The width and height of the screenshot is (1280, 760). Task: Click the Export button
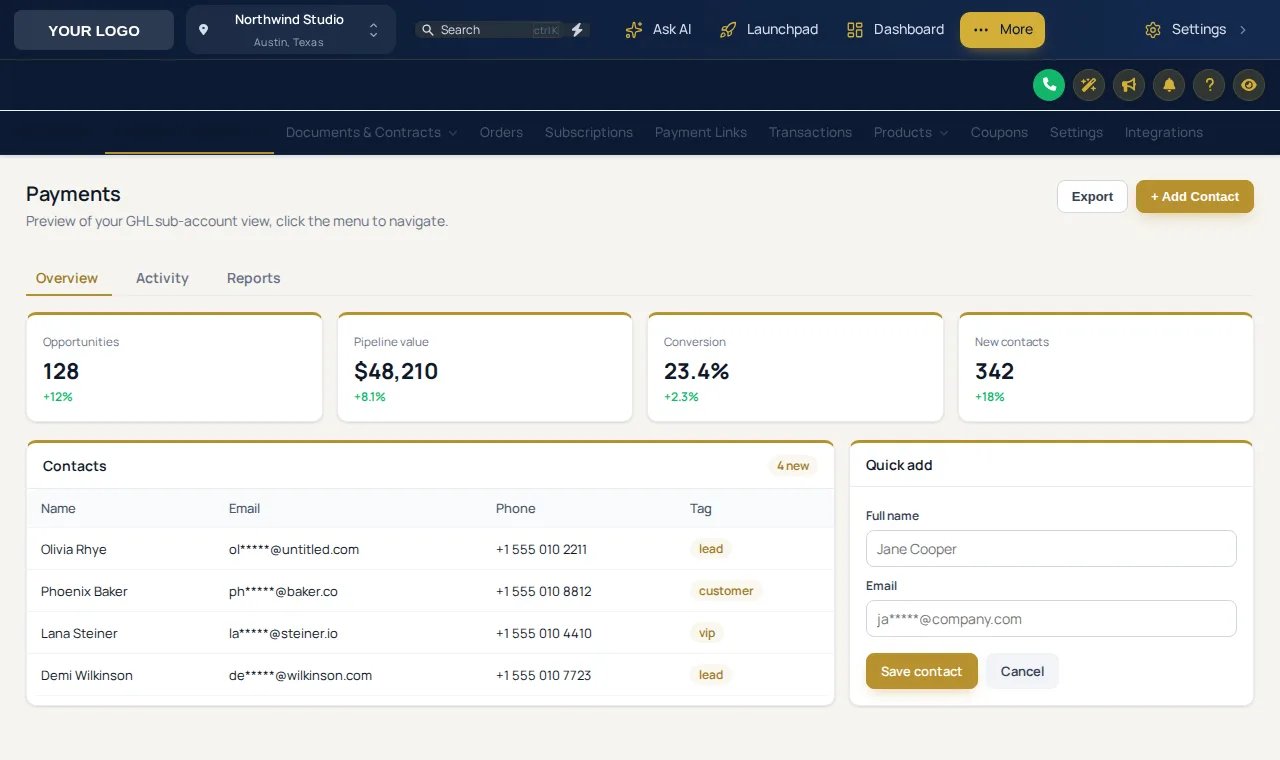[x=1092, y=197]
